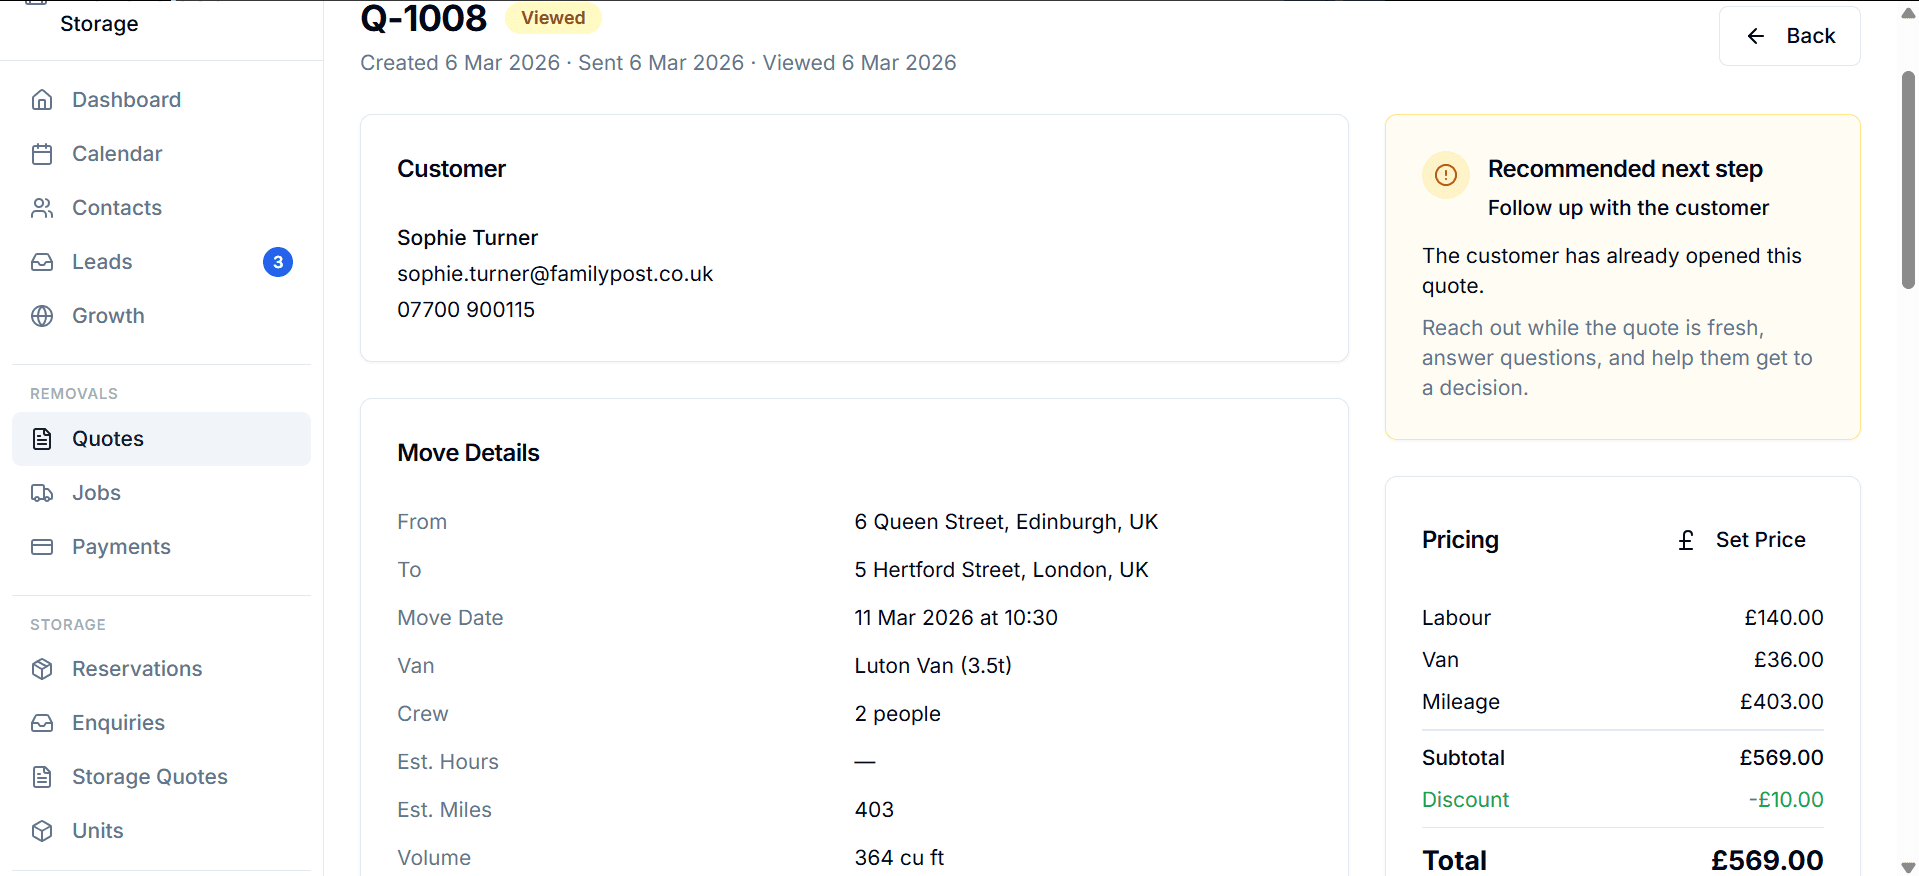The image size is (1919, 876).
Task: Open the Enquiries tray icon
Action: pyautogui.click(x=42, y=722)
